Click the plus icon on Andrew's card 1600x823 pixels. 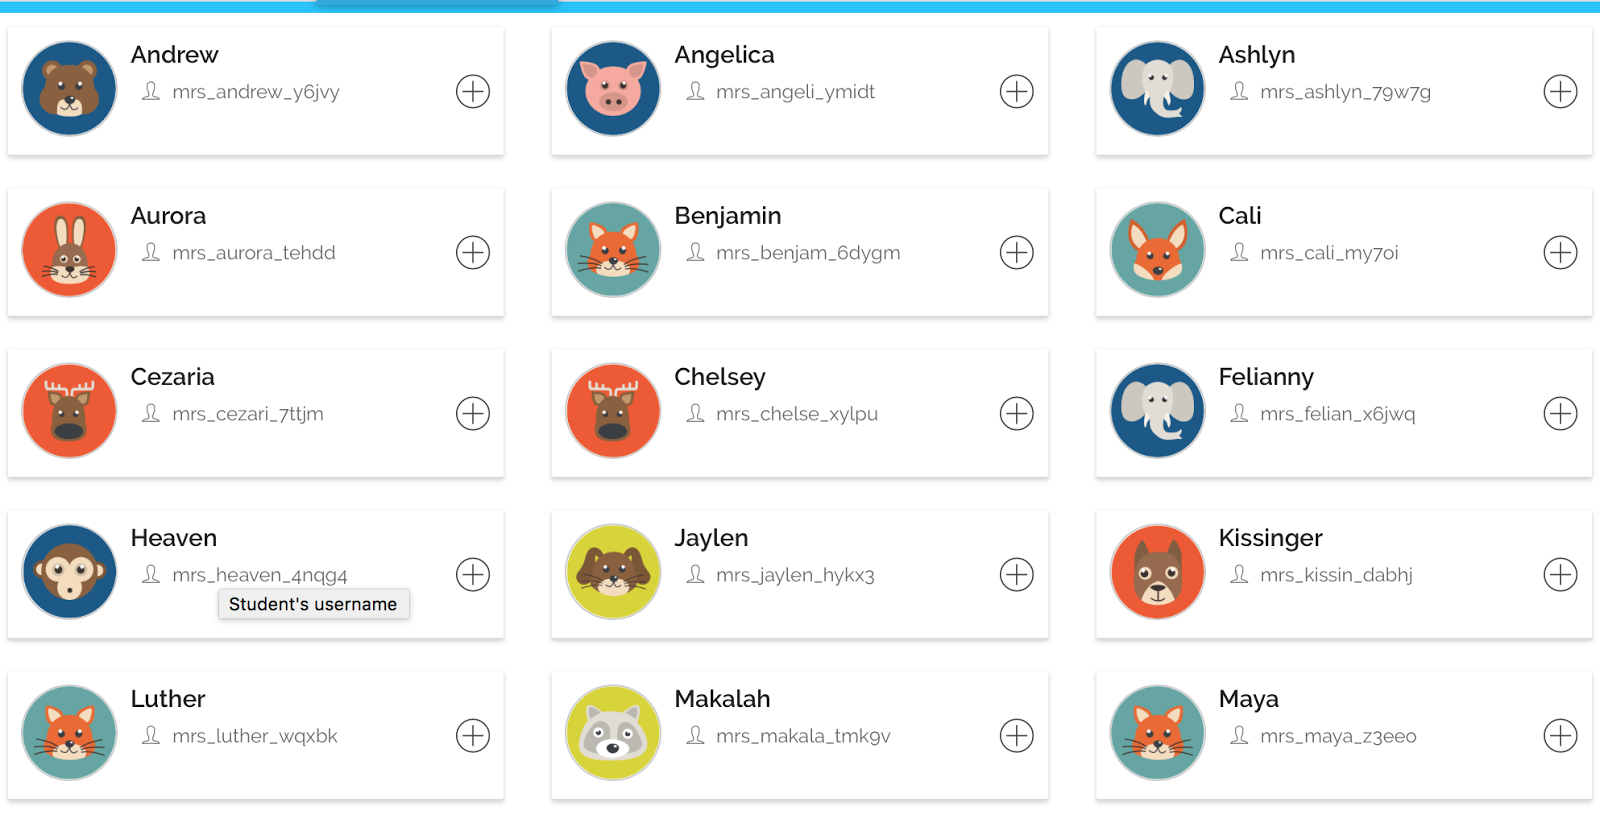(473, 92)
